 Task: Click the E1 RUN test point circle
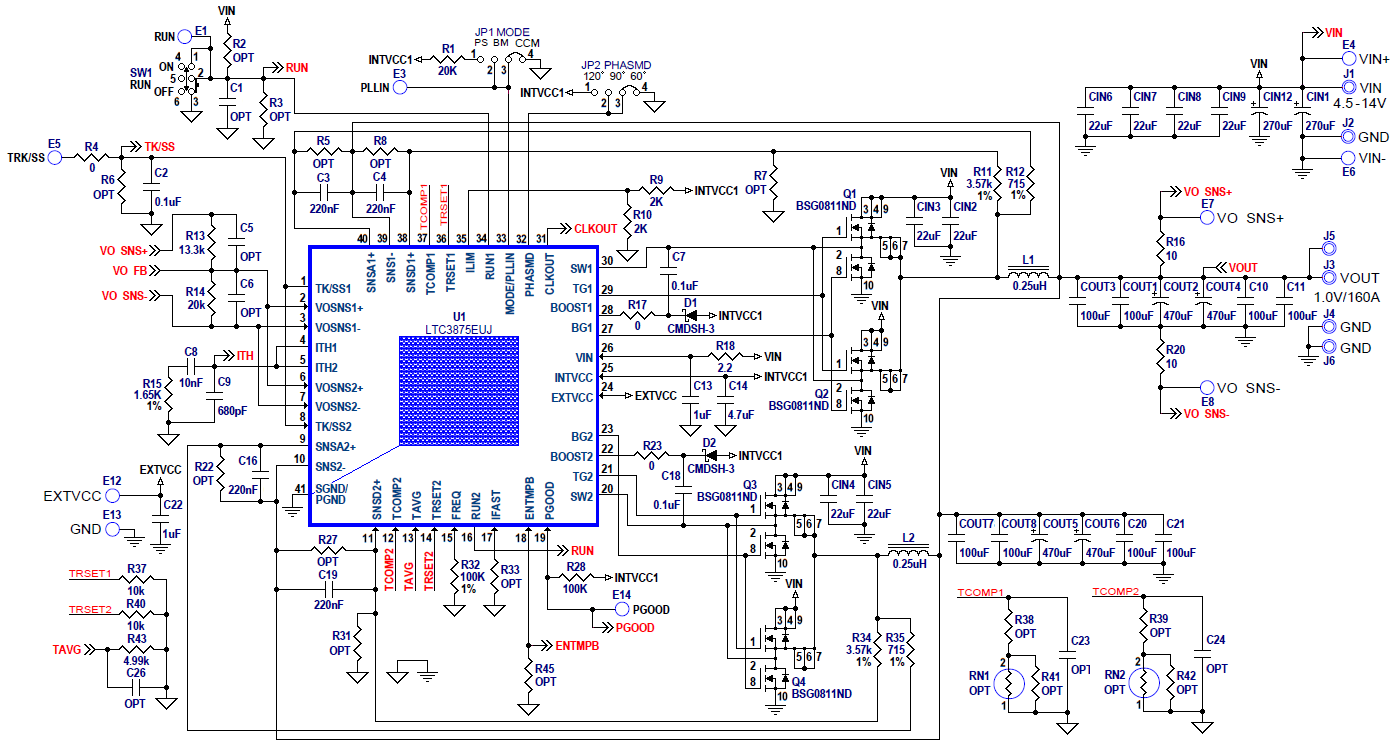187,37
